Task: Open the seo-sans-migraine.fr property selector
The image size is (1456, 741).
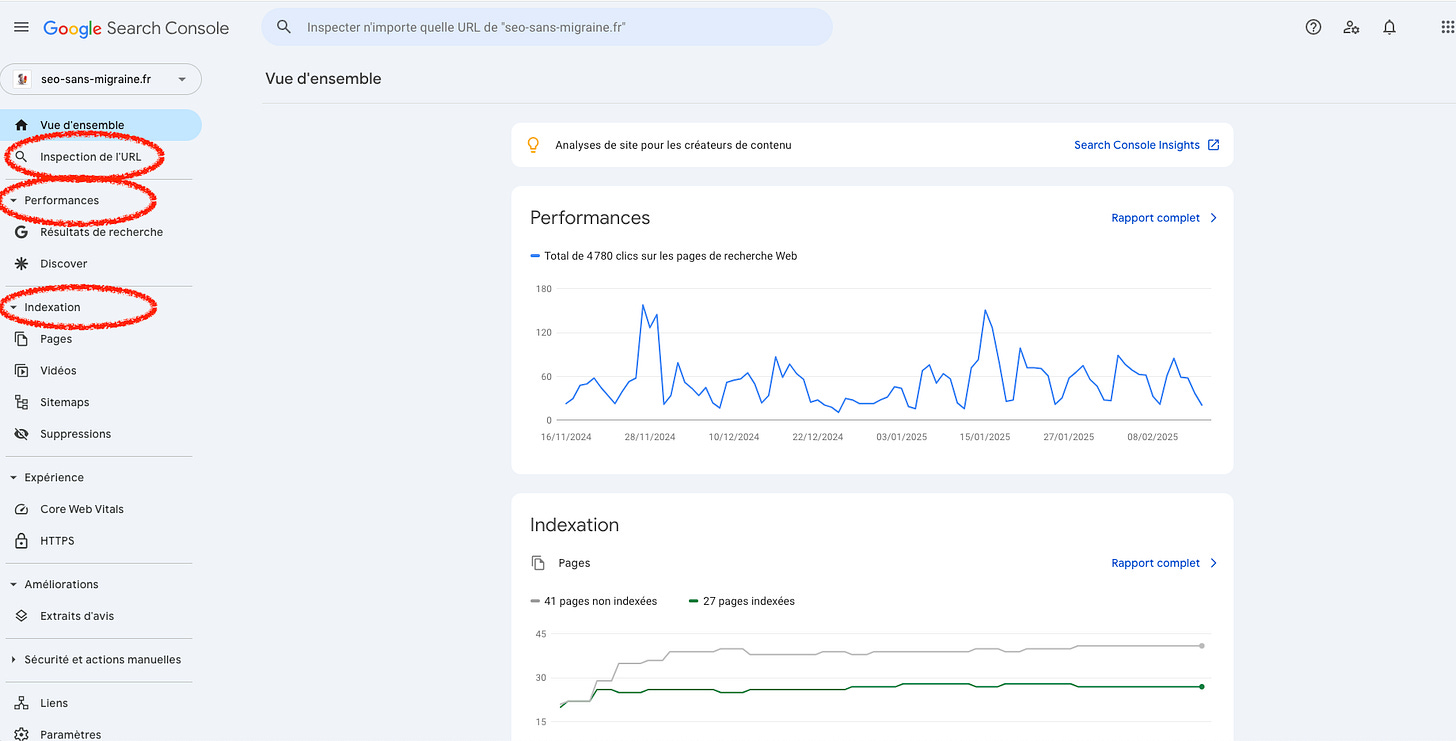Action: point(101,79)
